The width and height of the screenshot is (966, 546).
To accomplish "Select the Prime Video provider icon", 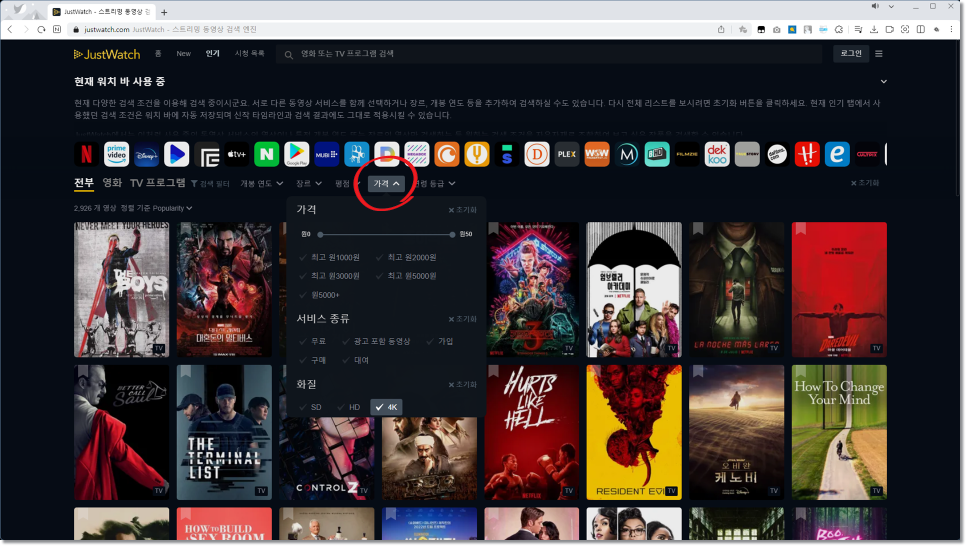I will 116,154.
